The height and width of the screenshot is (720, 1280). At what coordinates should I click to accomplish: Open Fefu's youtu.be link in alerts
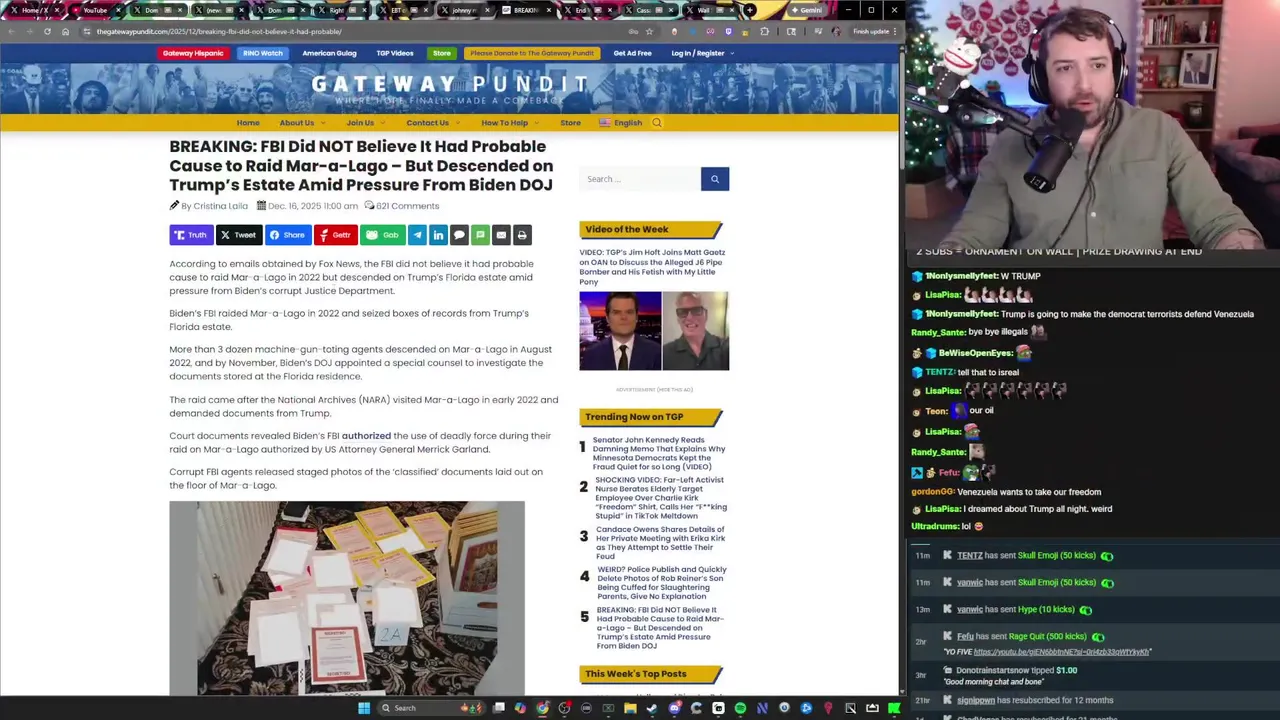(1062, 652)
